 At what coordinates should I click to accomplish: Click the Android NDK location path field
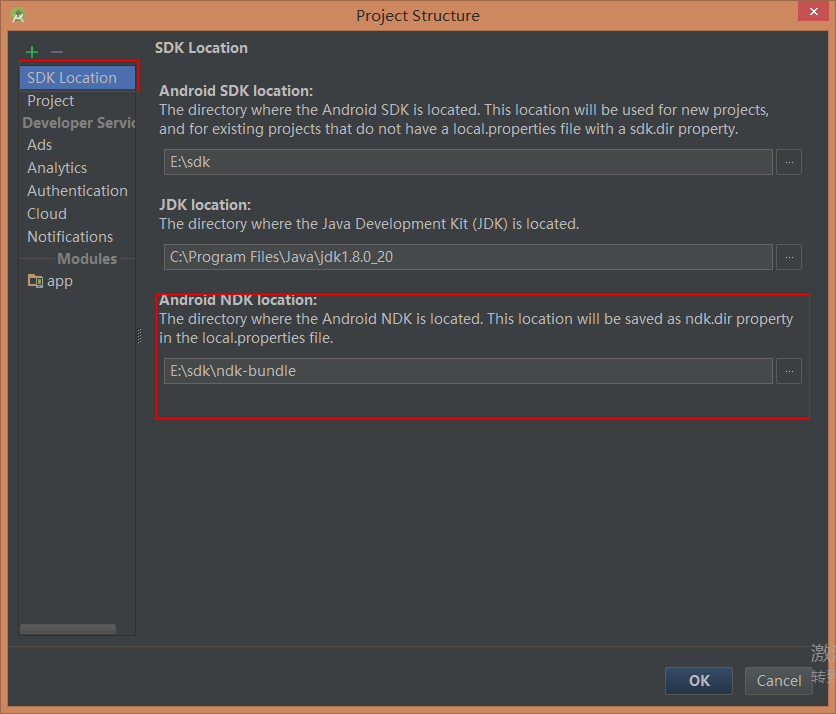pos(468,371)
